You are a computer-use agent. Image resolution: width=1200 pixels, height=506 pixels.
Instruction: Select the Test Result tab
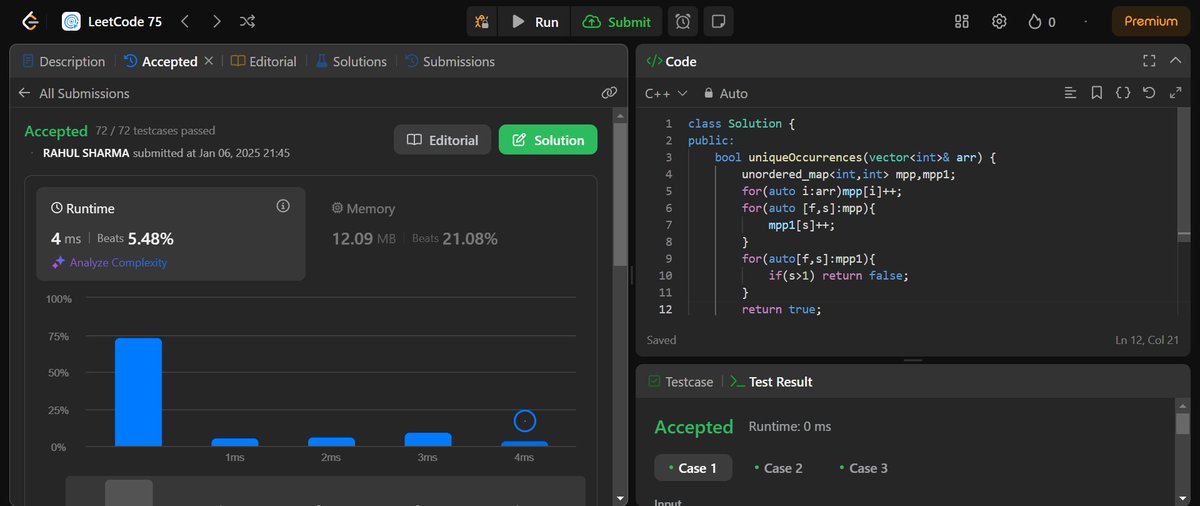point(771,382)
